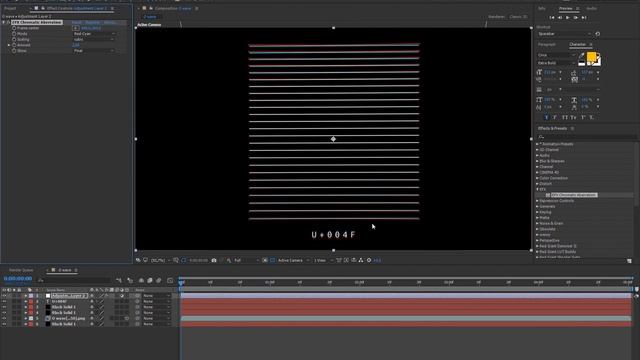Viewport: 640px width, 360px height.
Task: Click the Play button in Preview panel
Action: [x=568, y=18]
